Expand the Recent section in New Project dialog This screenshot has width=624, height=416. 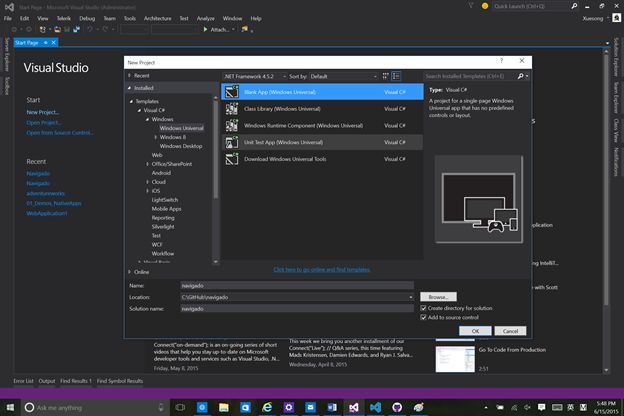pos(129,76)
